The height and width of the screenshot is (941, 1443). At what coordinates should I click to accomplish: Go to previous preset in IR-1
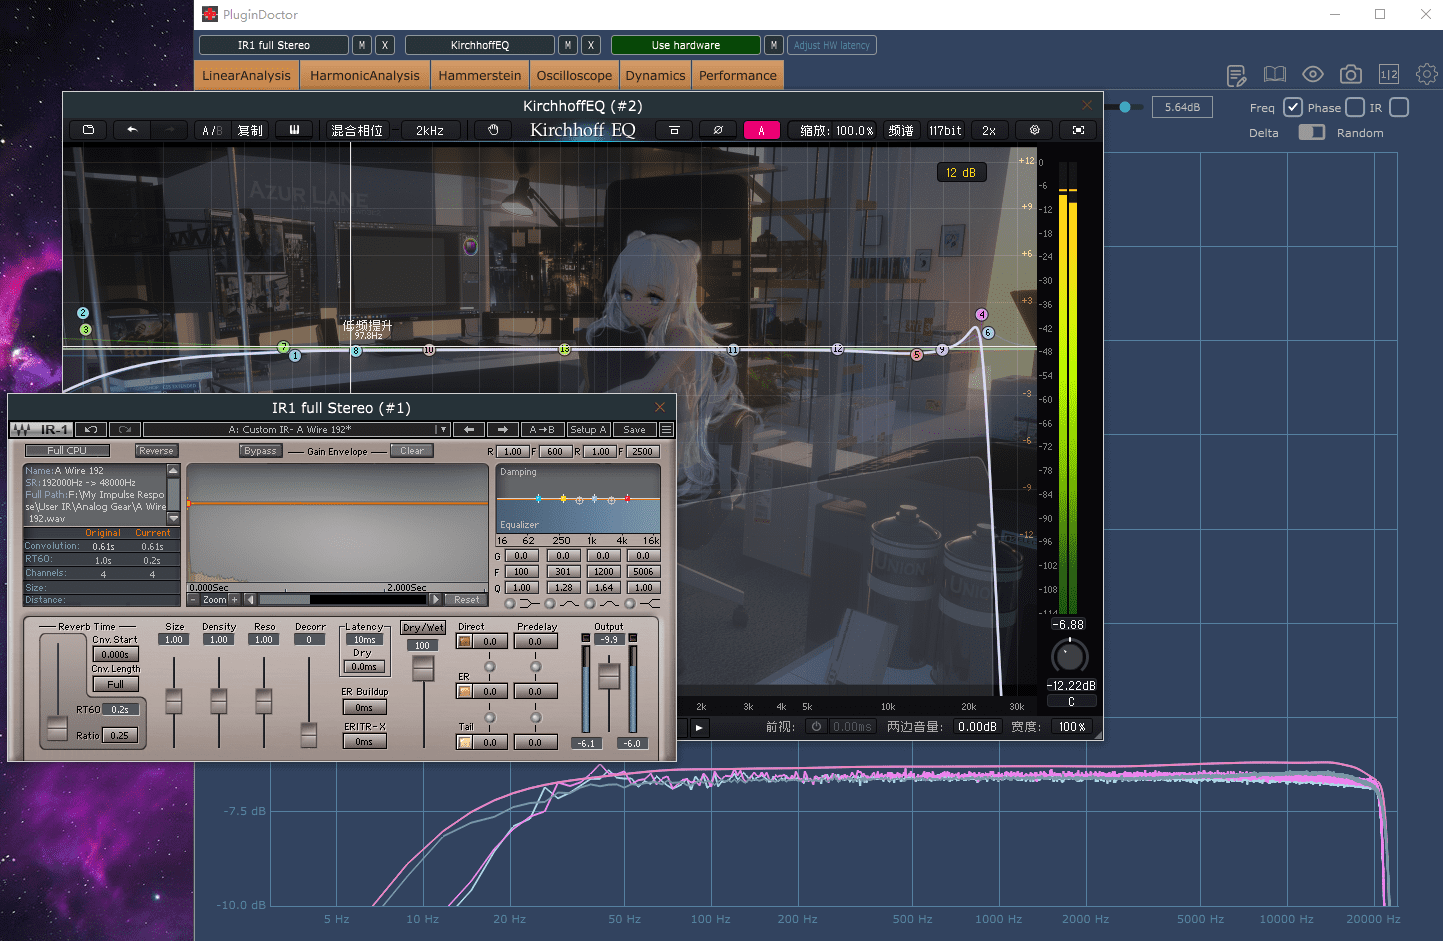(469, 429)
